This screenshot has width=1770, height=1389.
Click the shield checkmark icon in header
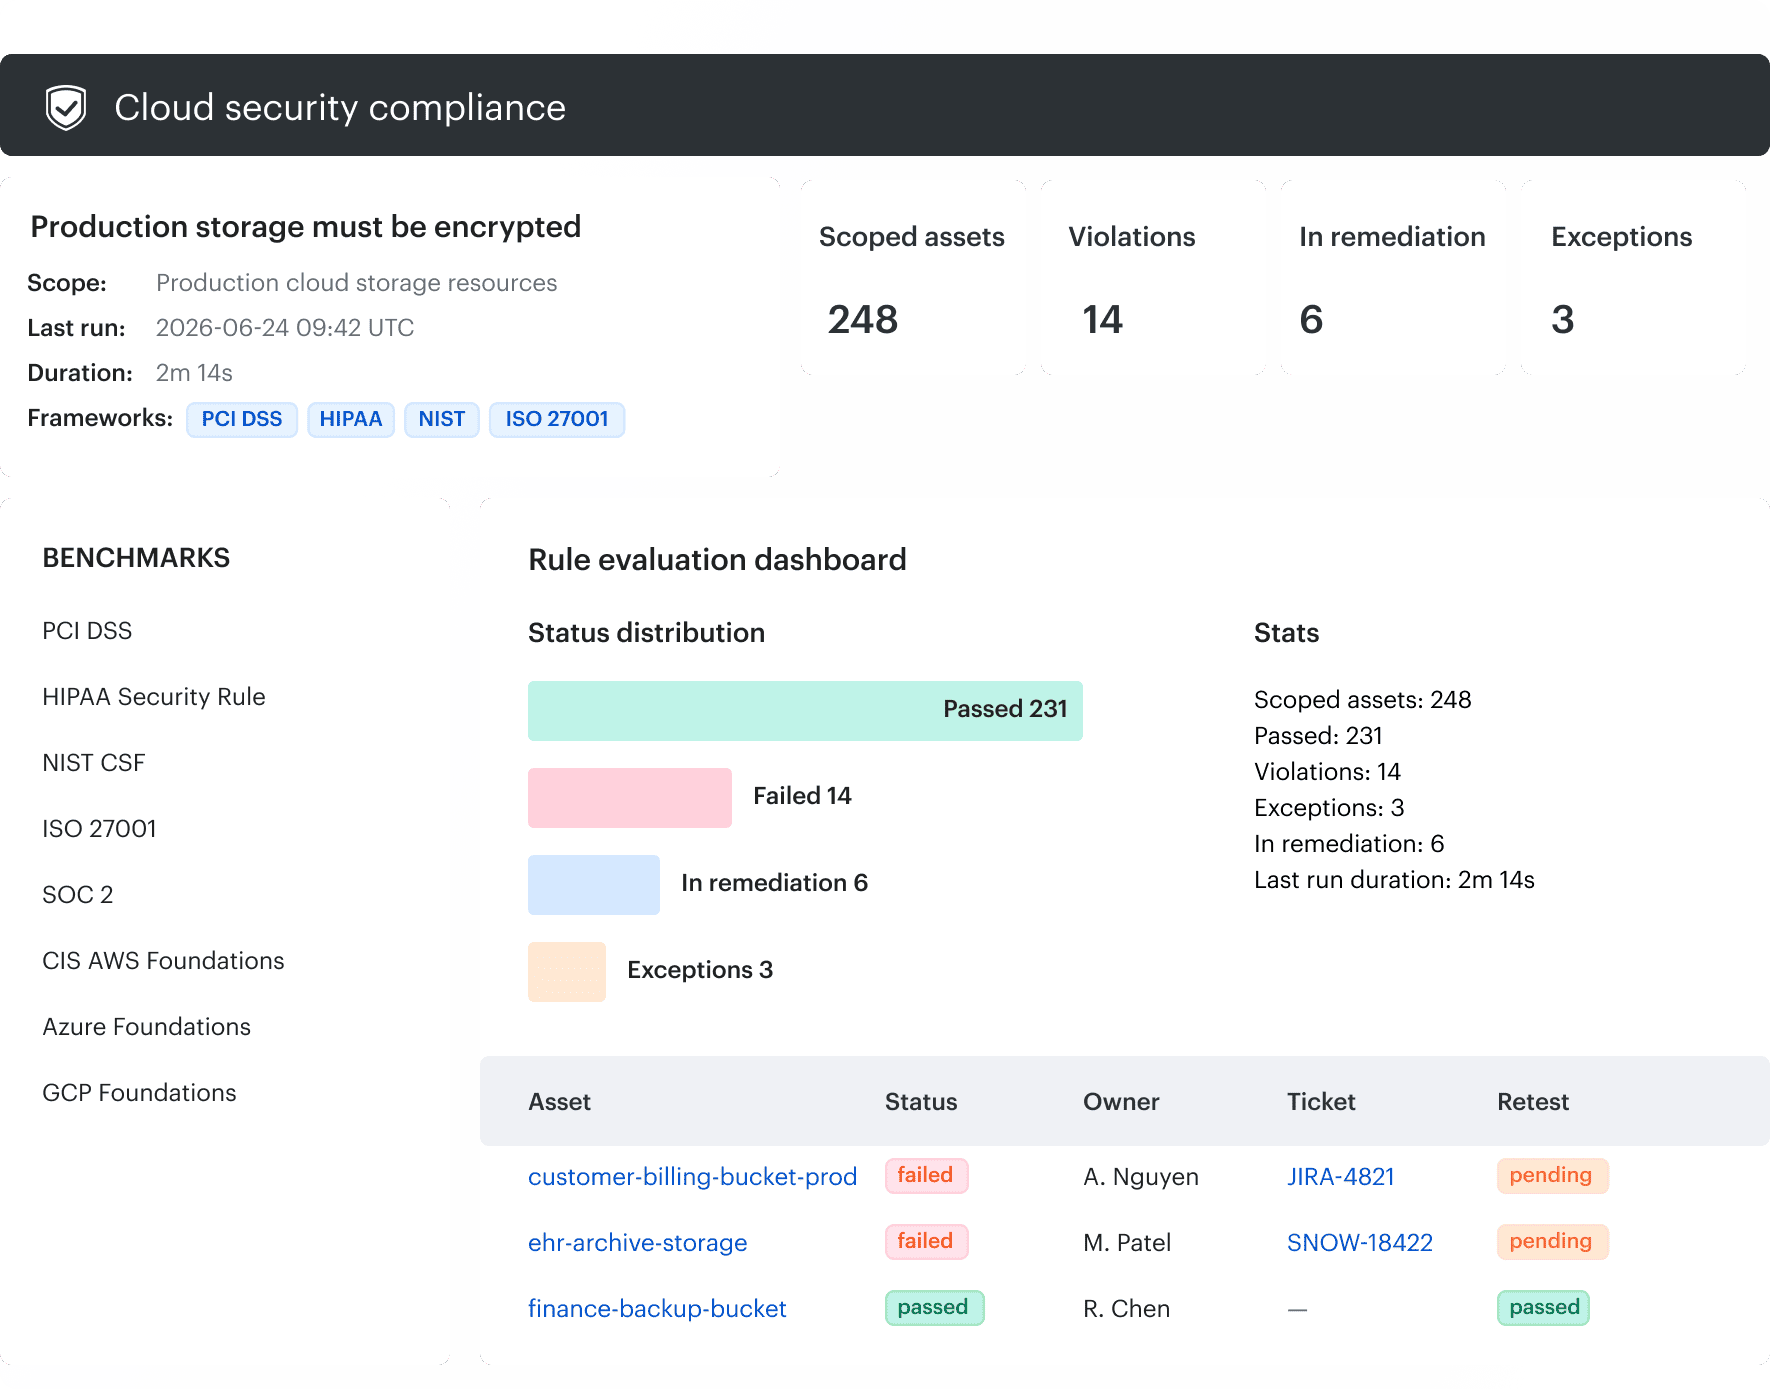(66, 107)
